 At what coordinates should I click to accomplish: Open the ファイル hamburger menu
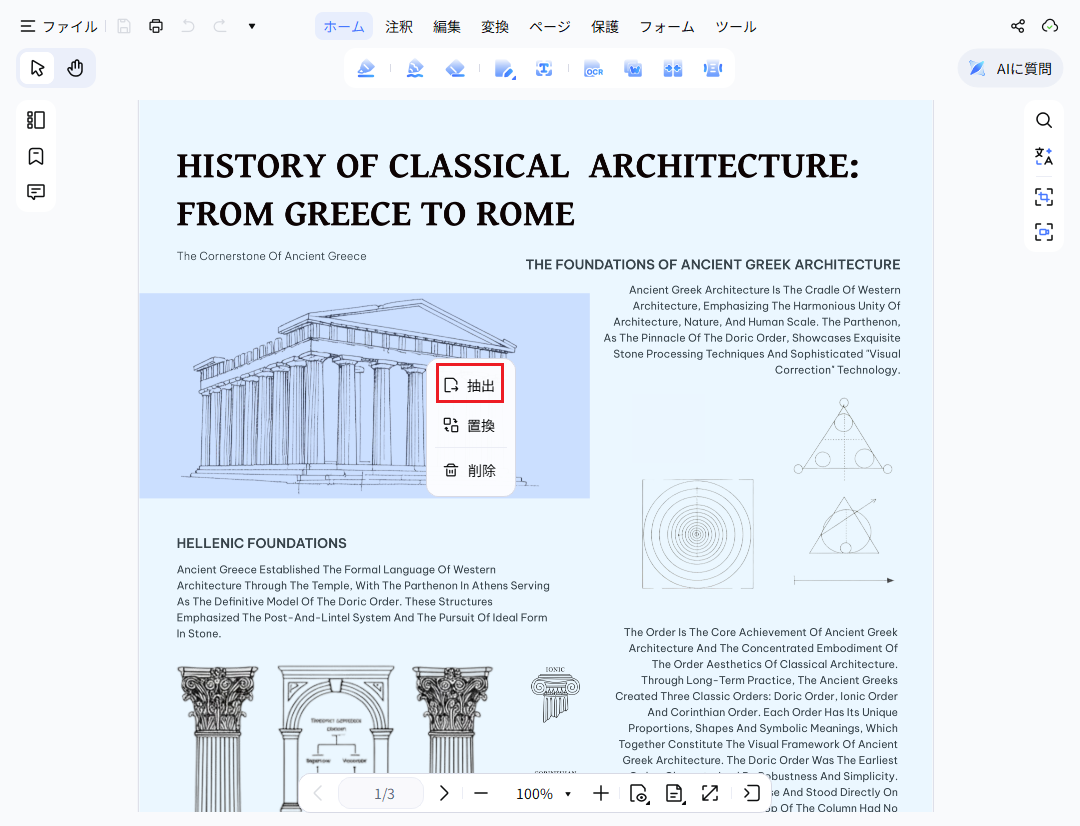click(59, 26)
